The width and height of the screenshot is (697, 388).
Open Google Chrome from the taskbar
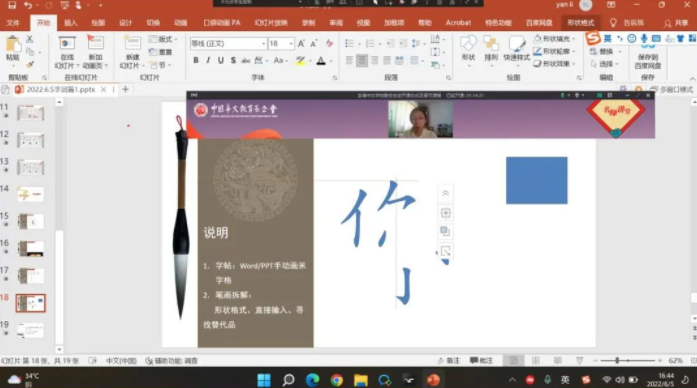coord(336,380)
